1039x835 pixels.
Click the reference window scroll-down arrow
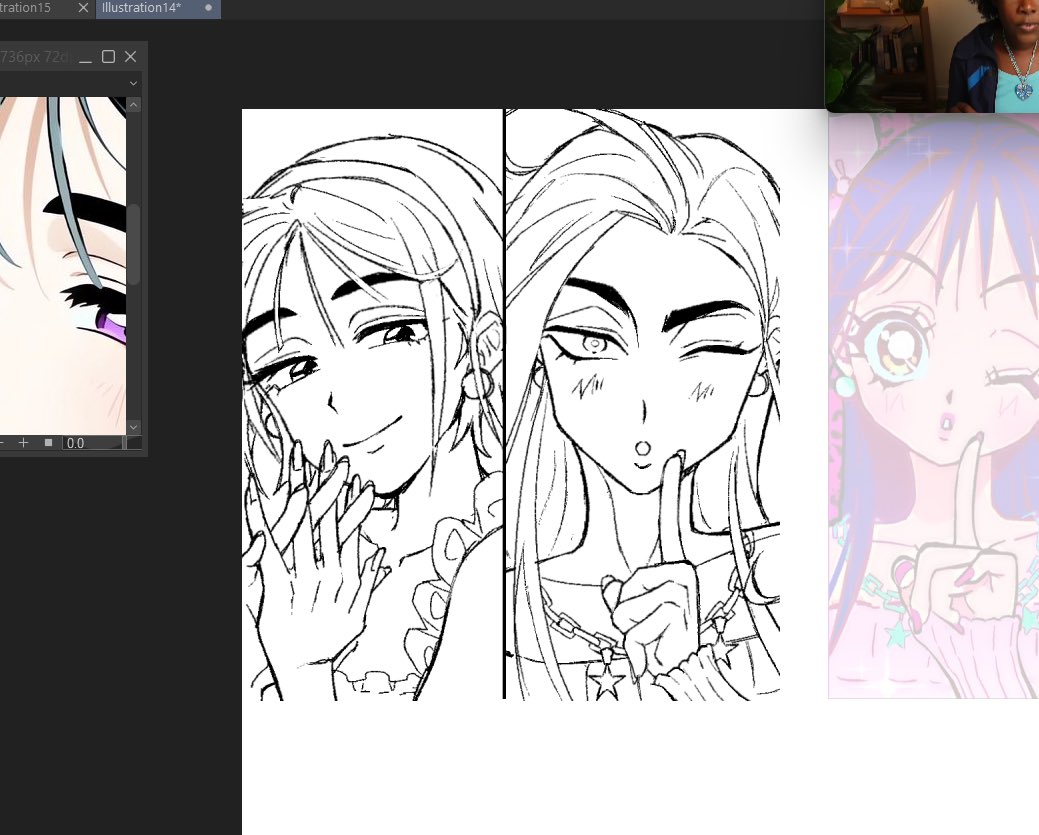point(134,427)
